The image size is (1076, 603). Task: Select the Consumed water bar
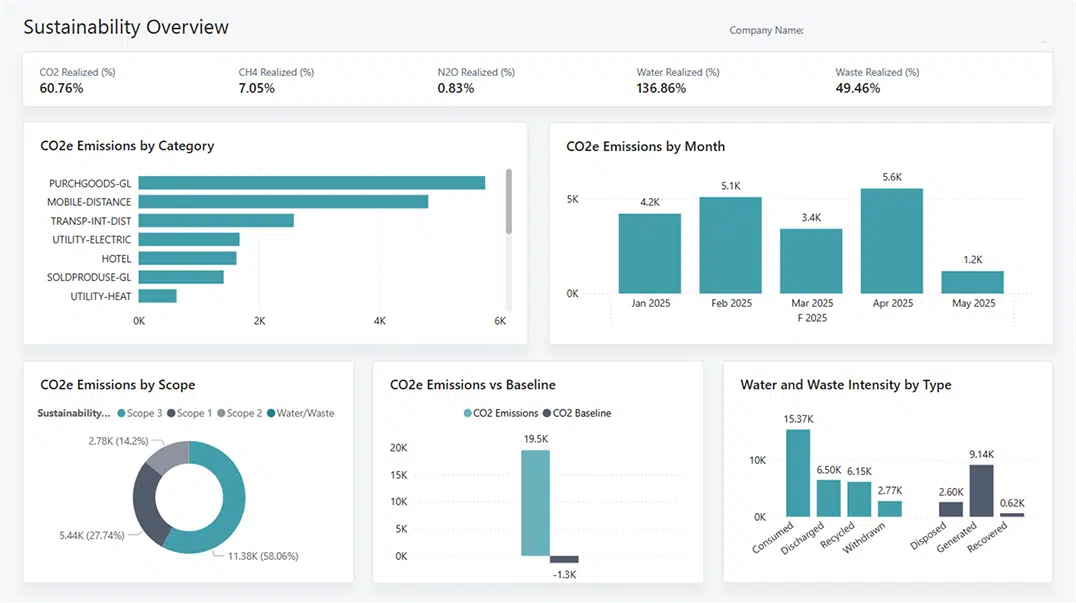pos(797,475)
